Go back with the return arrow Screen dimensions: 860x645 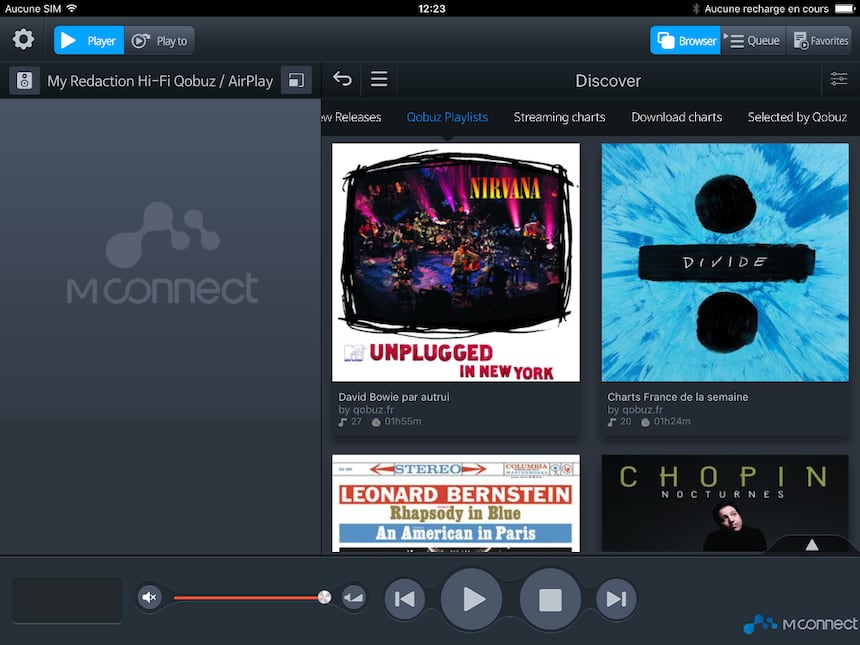pyautogui.click(x=342, y=79)
